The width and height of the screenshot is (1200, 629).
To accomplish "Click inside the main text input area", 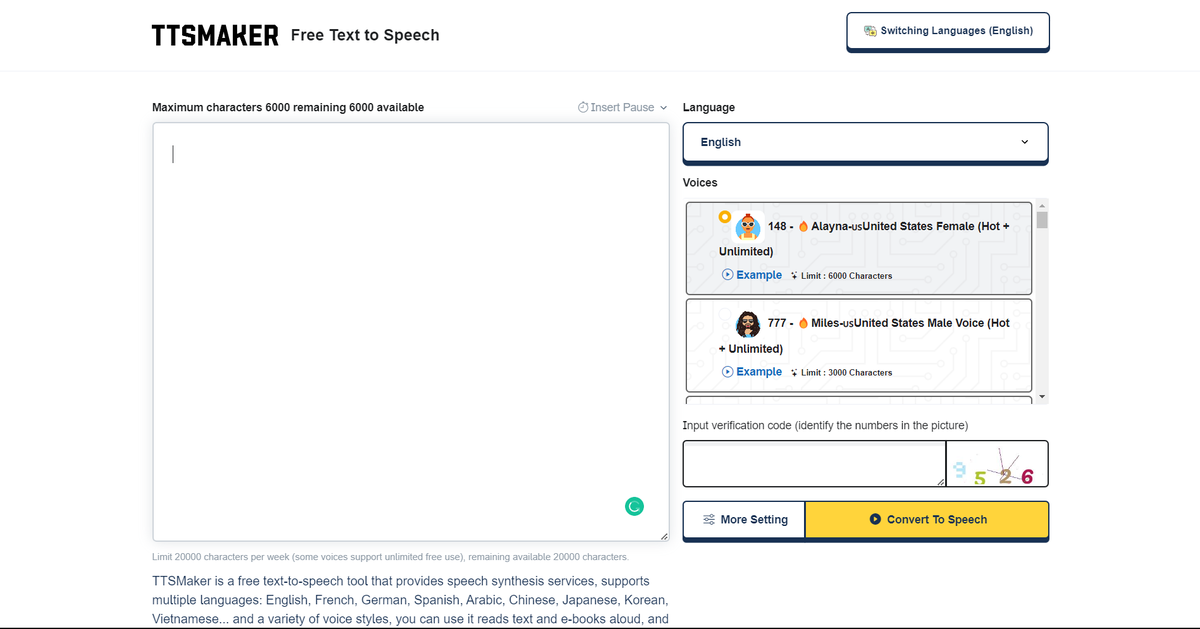I will click(411, 332).
